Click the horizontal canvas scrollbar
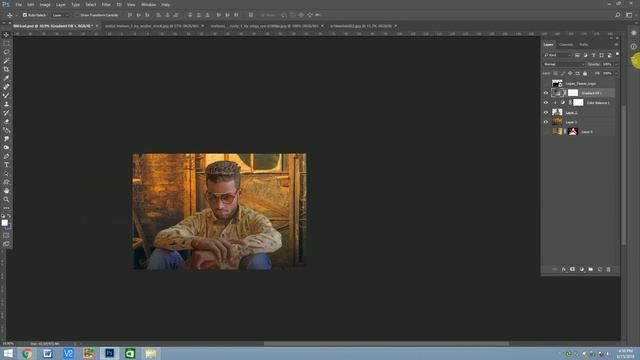This screenshot has width=640, height=360. (x=386, y=344)
